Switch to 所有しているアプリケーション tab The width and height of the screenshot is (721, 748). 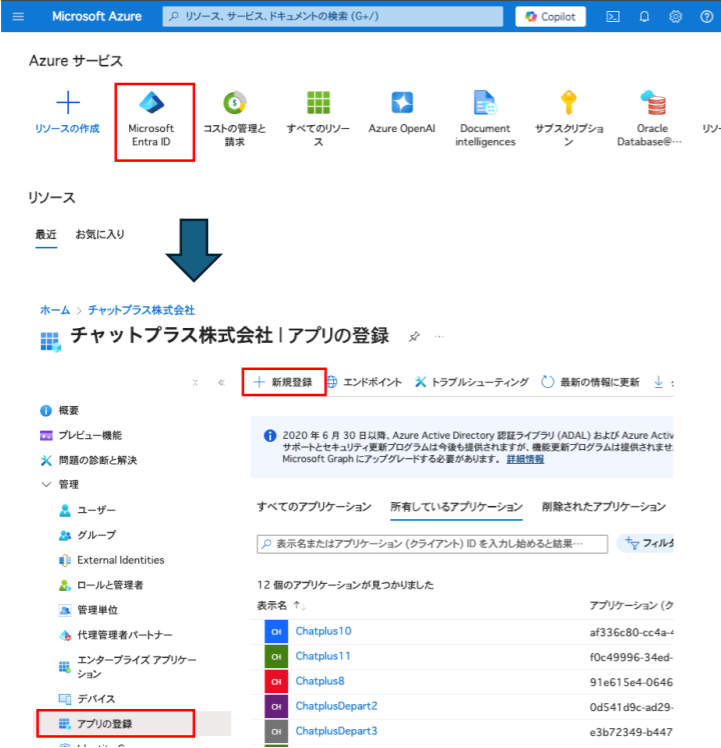(x=456, y=507)
